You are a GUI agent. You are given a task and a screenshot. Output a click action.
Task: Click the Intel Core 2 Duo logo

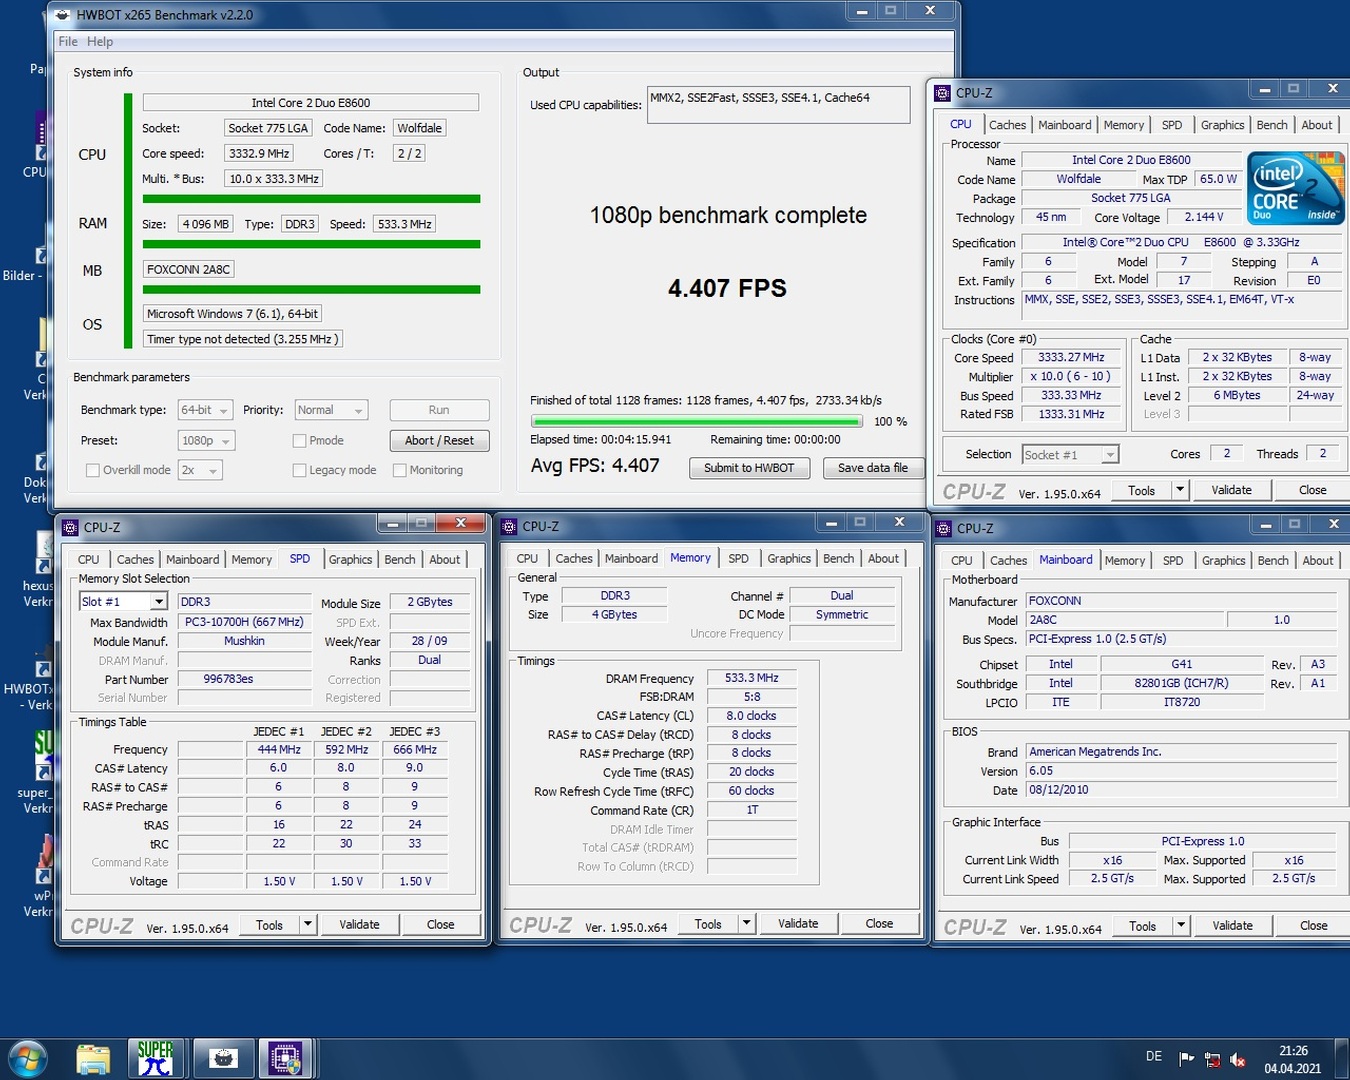pyautogui.click(x=1294, y=188)
